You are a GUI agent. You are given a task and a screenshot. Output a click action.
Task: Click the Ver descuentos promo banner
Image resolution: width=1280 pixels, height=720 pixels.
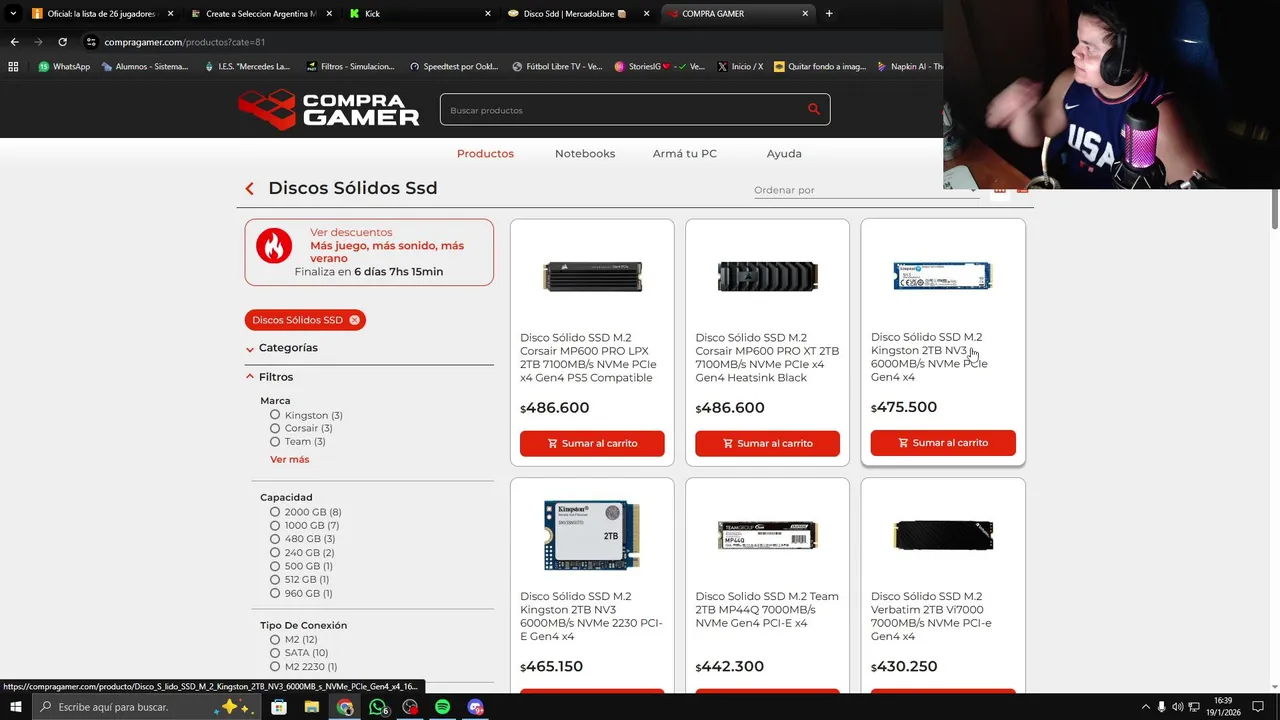[369, 252]
